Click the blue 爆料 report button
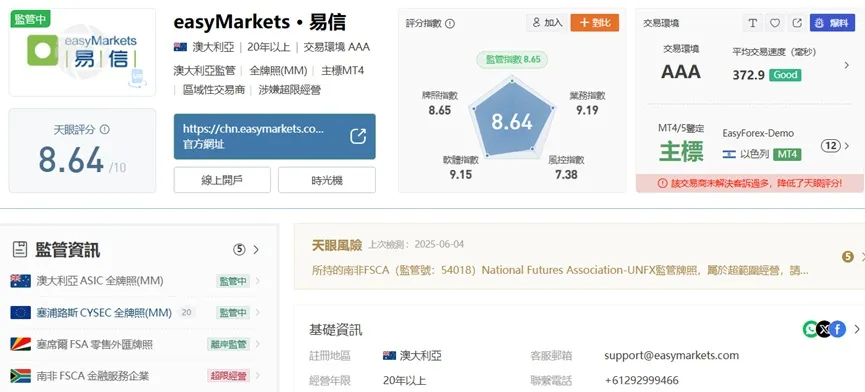Image resolution: width=865 pixels, height=392 pixels. 832,23
